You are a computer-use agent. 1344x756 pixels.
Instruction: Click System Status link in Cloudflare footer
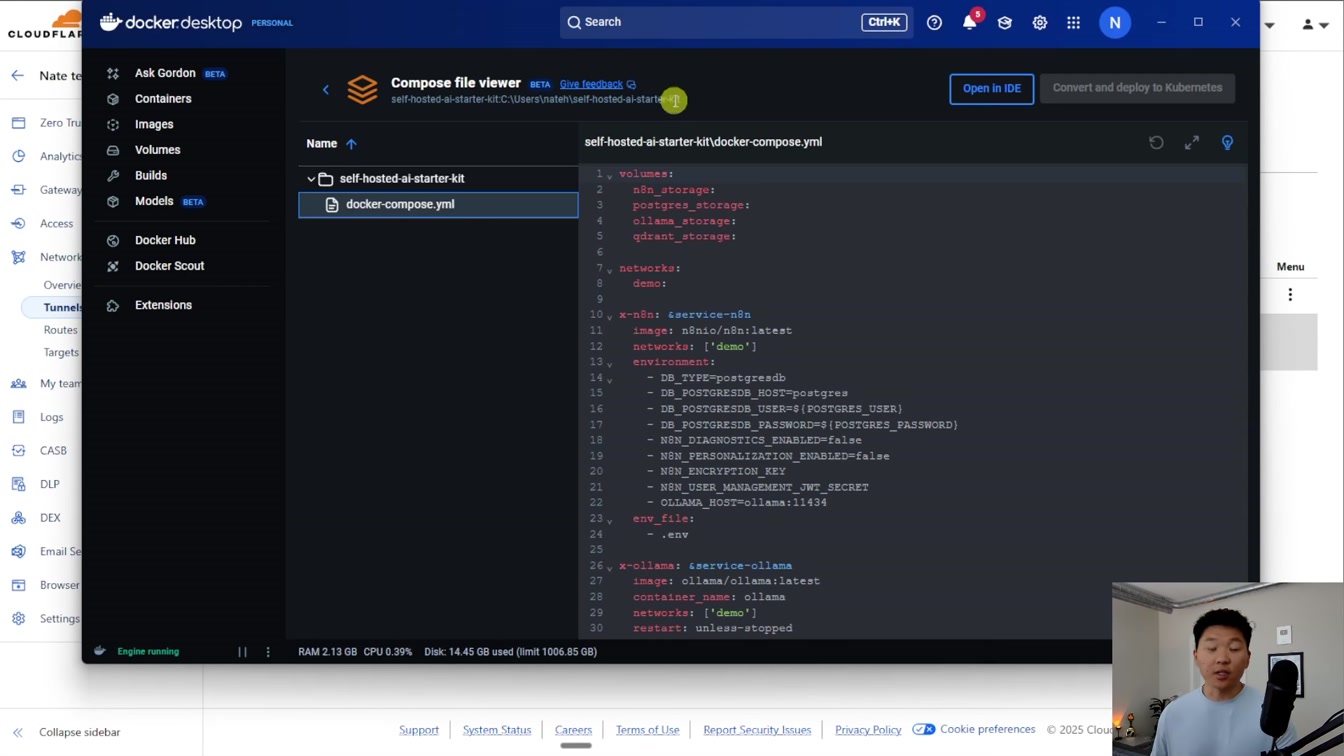pyautogui.click(x=497, y=730)
